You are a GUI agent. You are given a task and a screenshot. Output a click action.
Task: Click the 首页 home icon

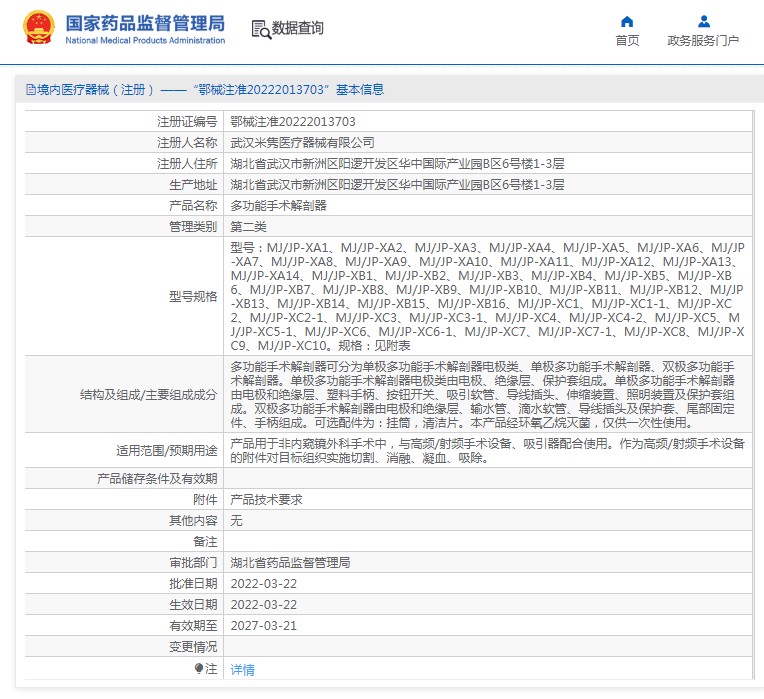627,22
